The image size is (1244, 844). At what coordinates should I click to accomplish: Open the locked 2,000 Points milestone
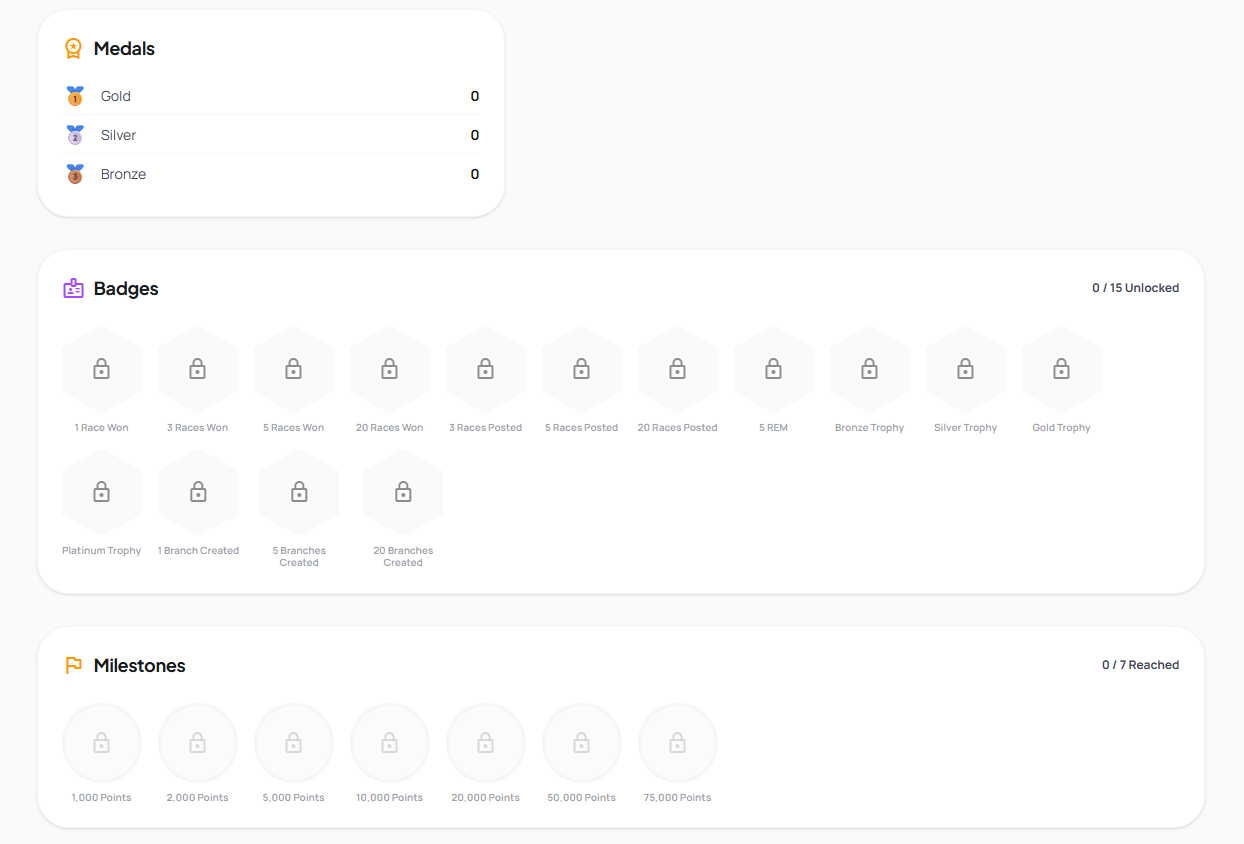point(198,743)
